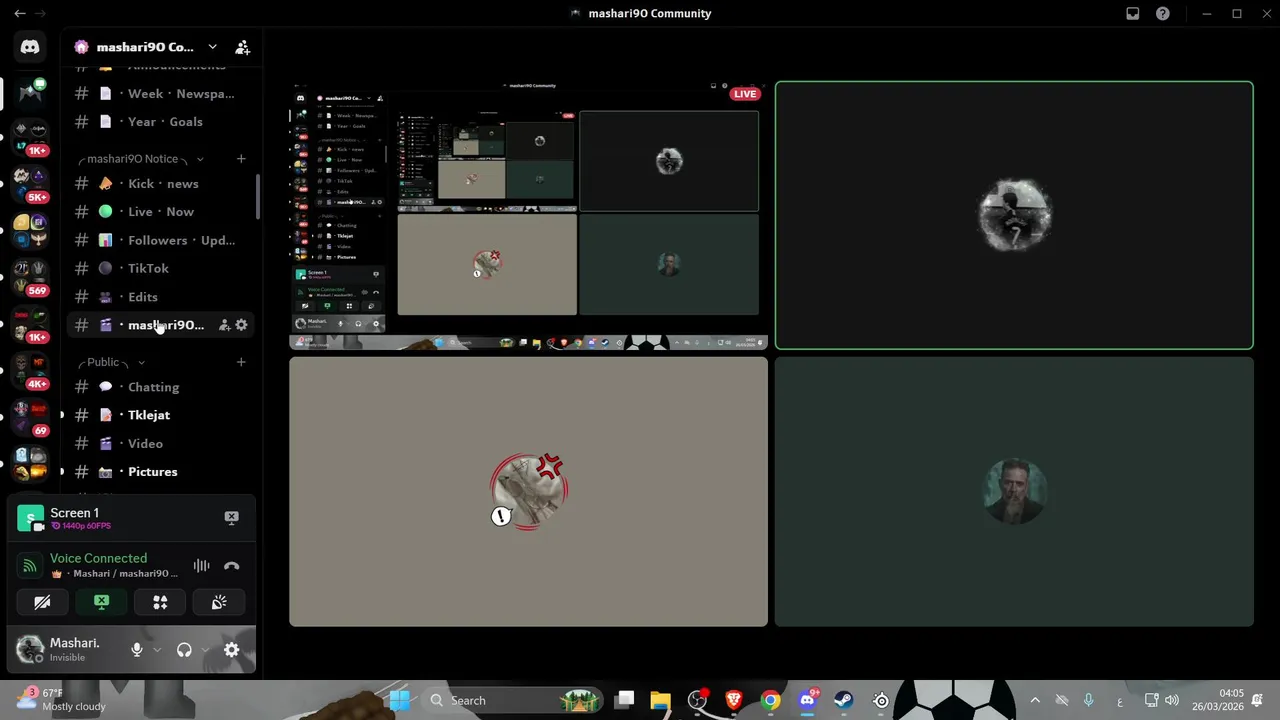Open the Edits channel

tap(160, 297)
